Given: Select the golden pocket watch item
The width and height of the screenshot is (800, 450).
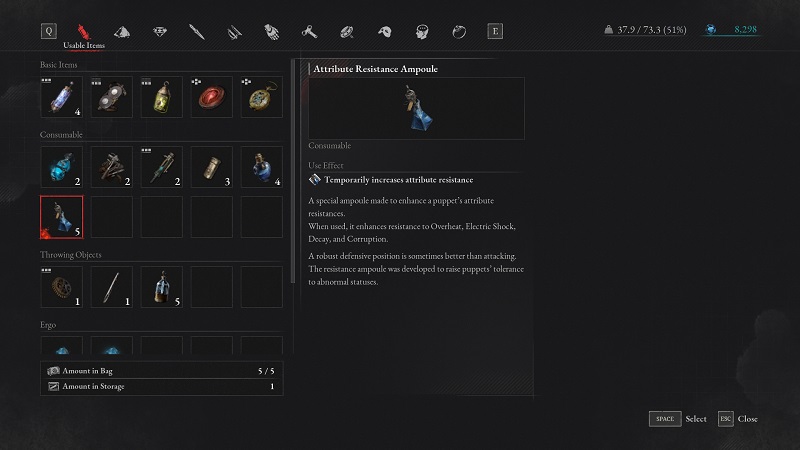Looking at the screenshot, I should coord(261,97).
